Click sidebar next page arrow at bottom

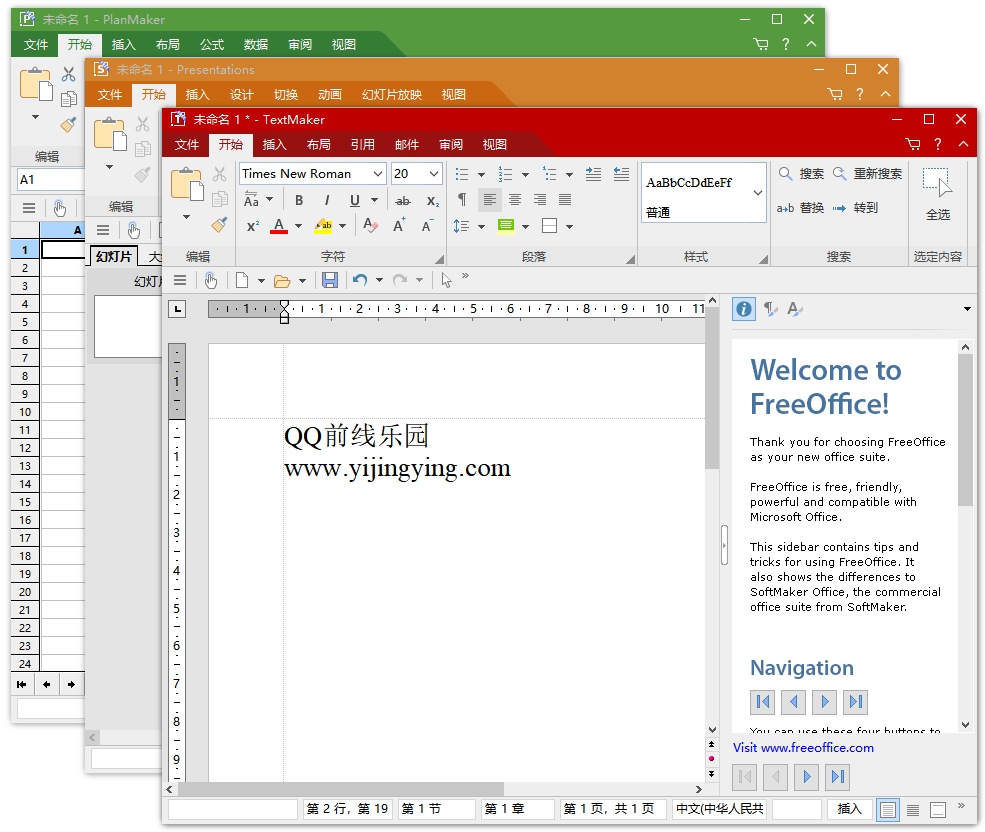point(807,777)
